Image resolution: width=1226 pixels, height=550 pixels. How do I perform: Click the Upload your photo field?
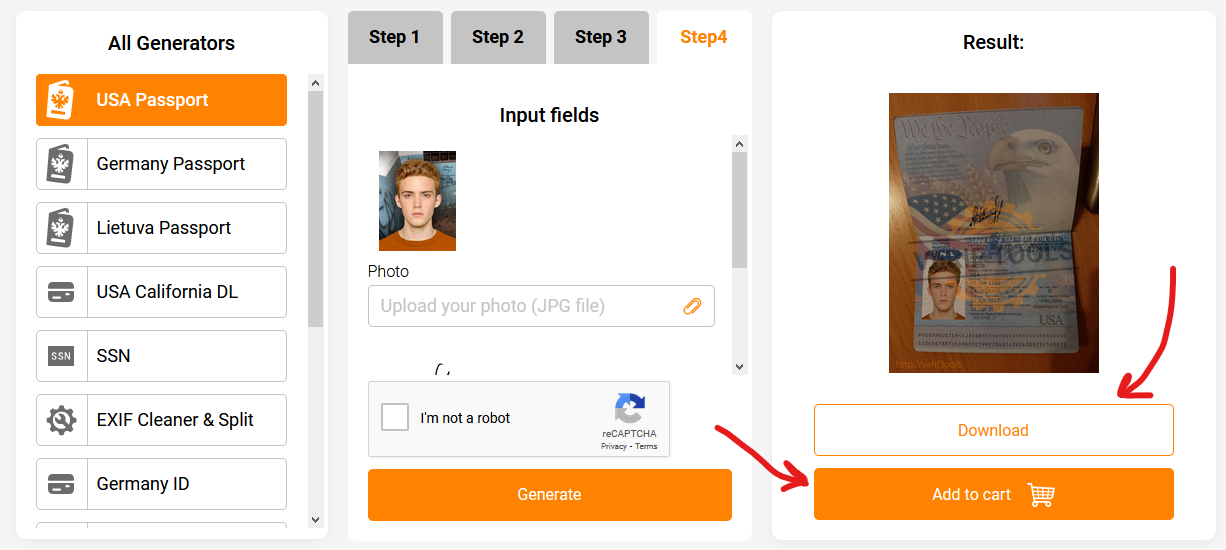525,306
